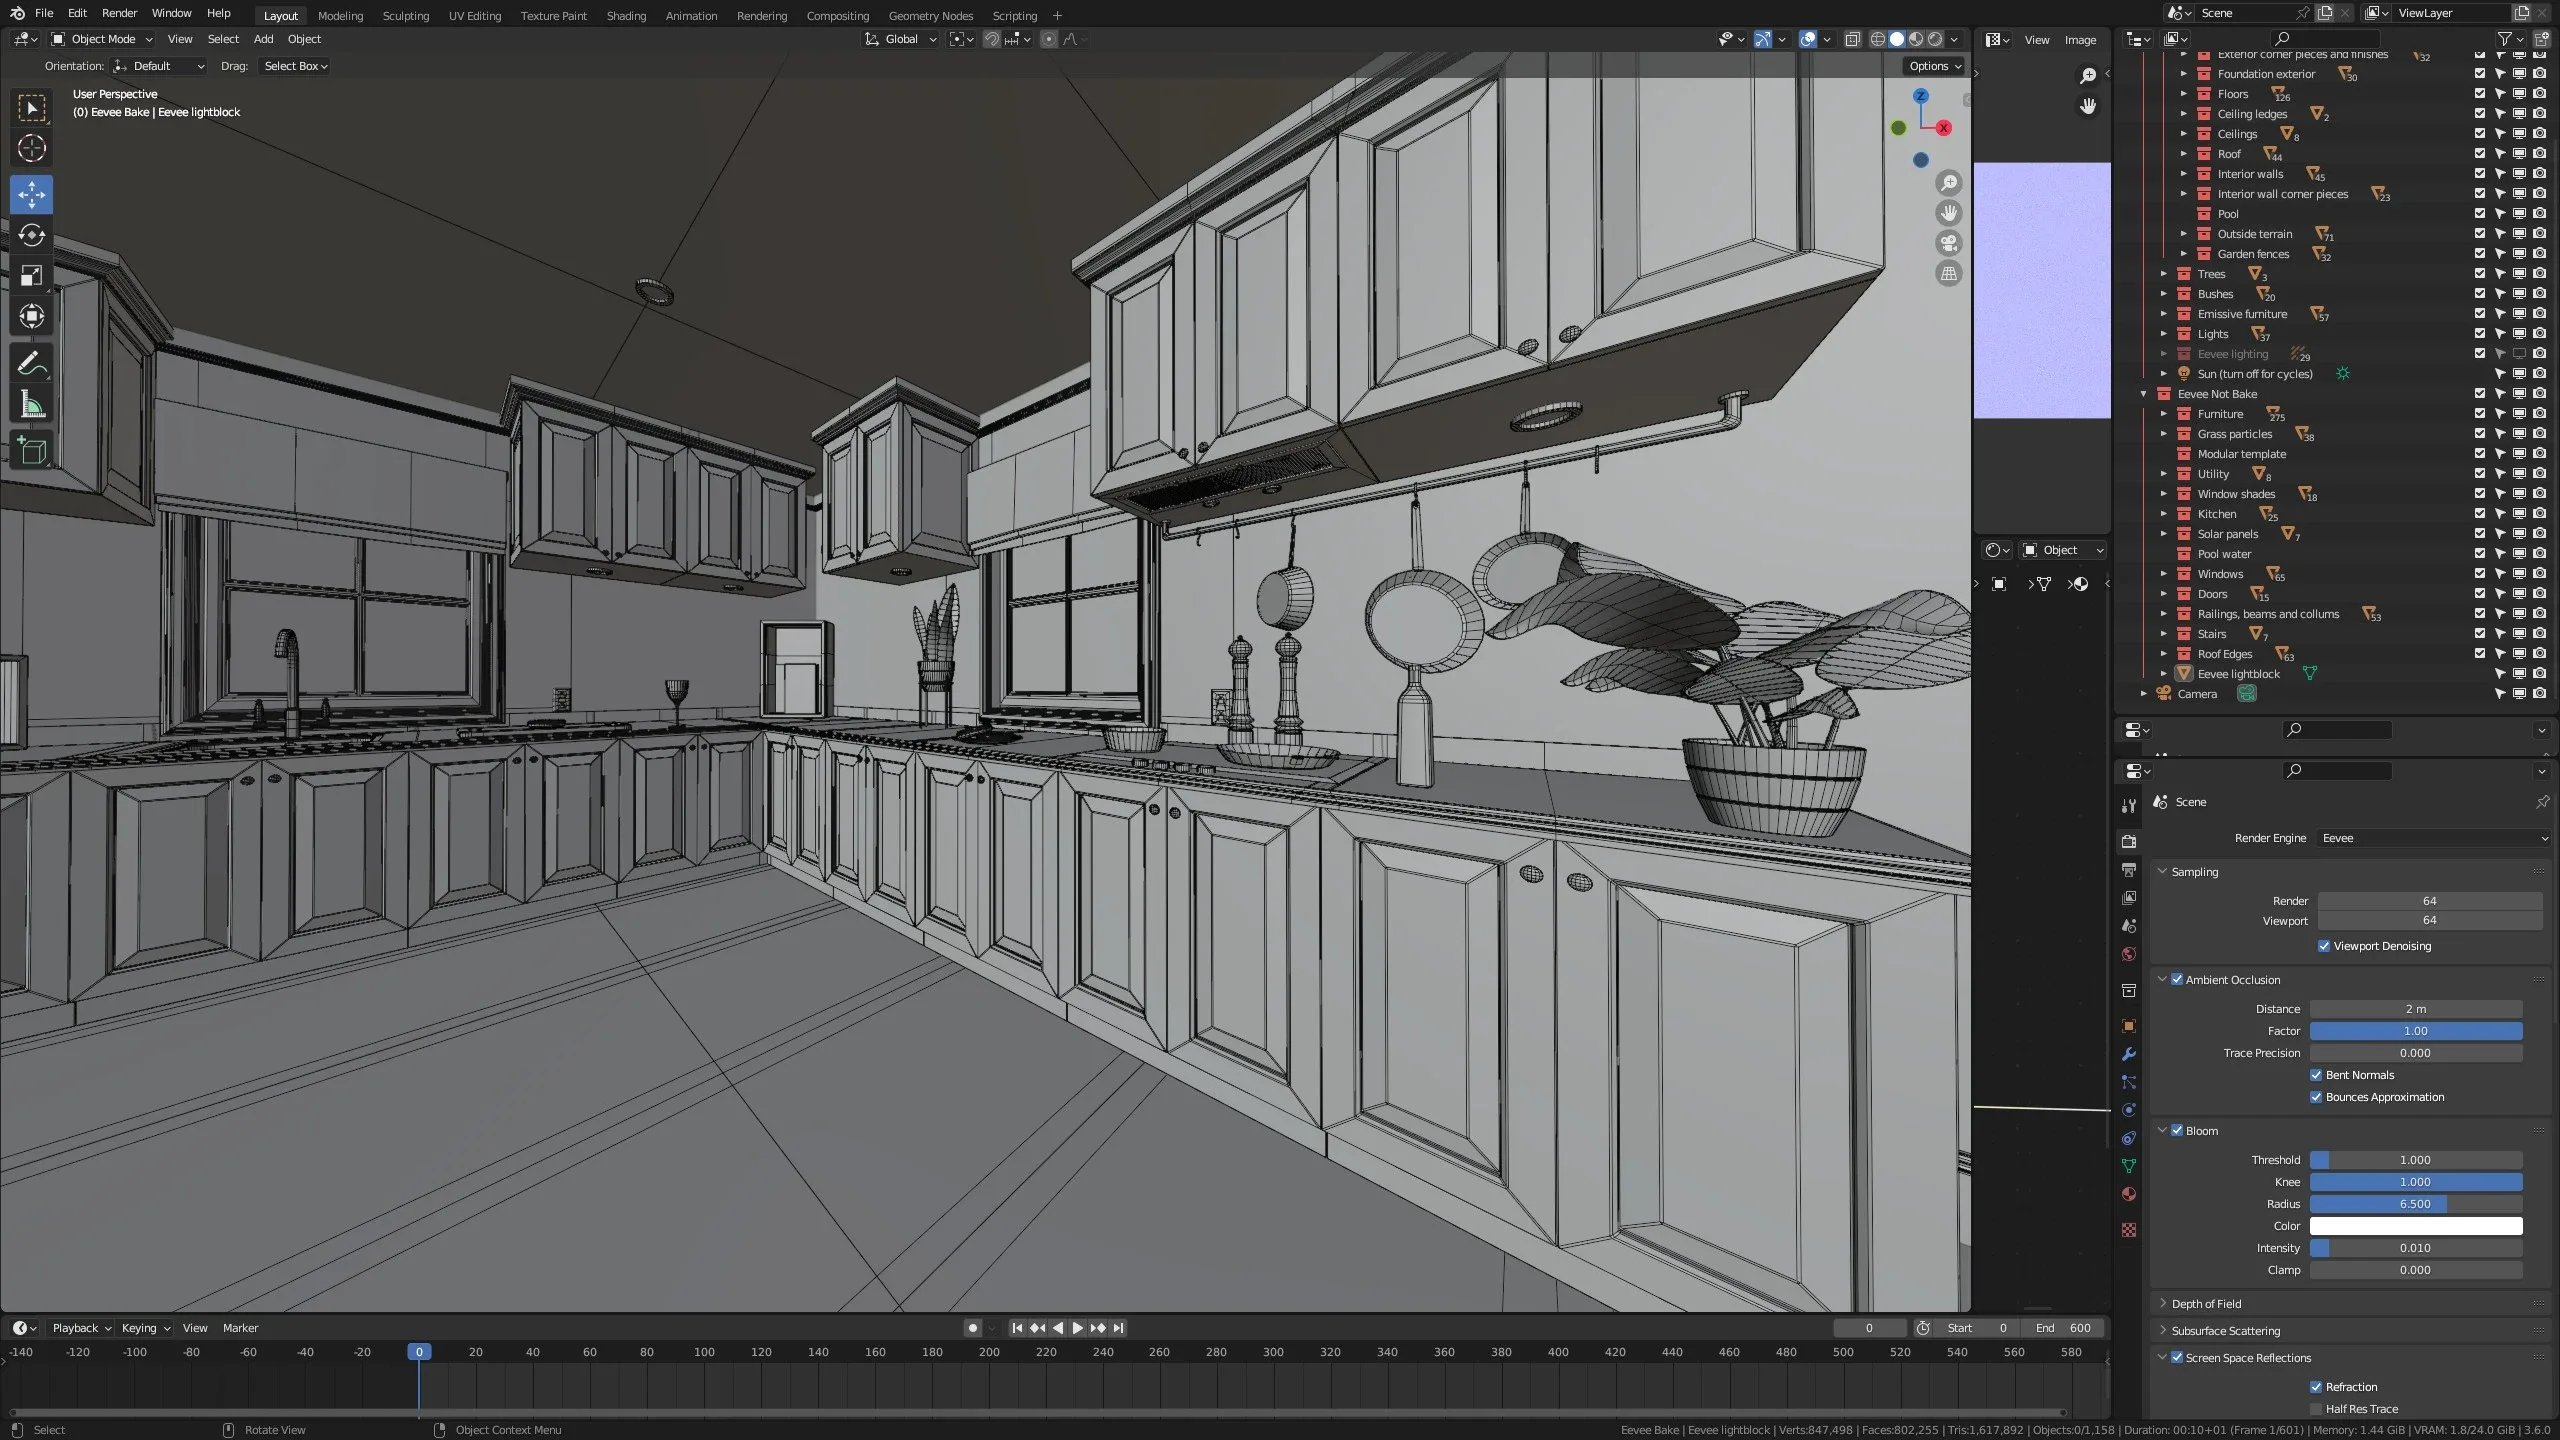Switch to the Shading workspace tab
The height and width of the screenshot is (1440, 2560).
[625, 15]
